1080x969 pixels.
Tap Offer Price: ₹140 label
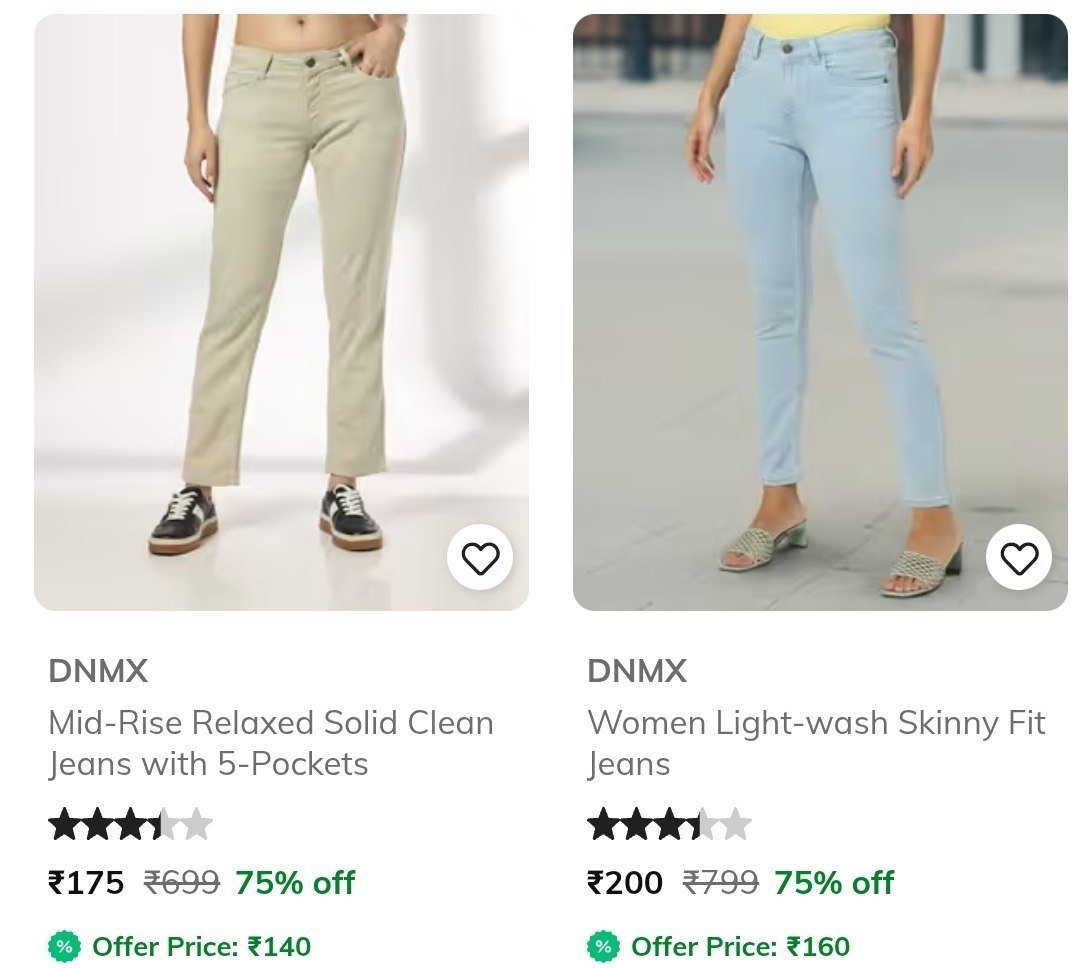[202, 946]
